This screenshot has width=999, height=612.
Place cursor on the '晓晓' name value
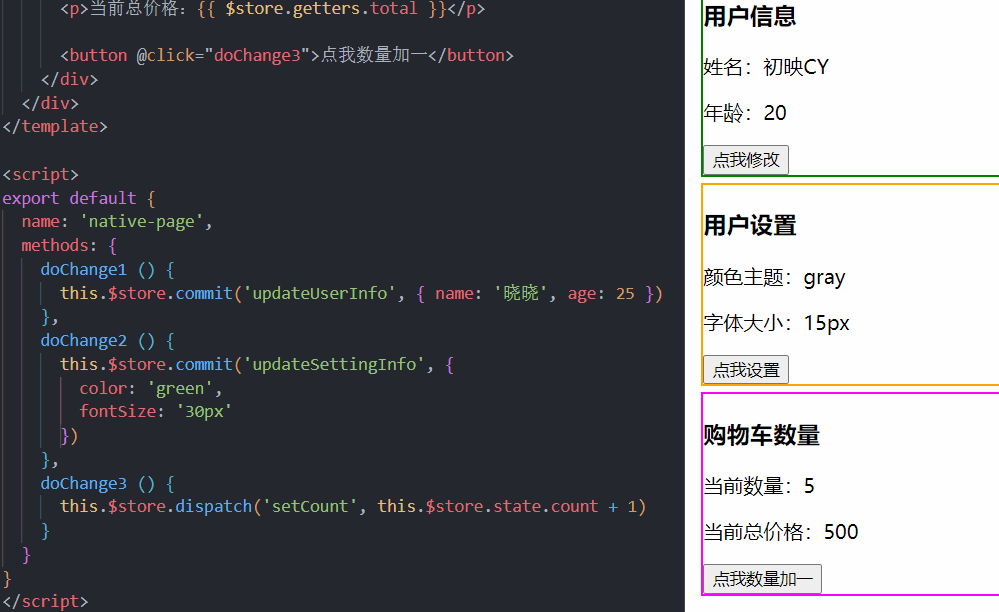click(x=521, y=294)
